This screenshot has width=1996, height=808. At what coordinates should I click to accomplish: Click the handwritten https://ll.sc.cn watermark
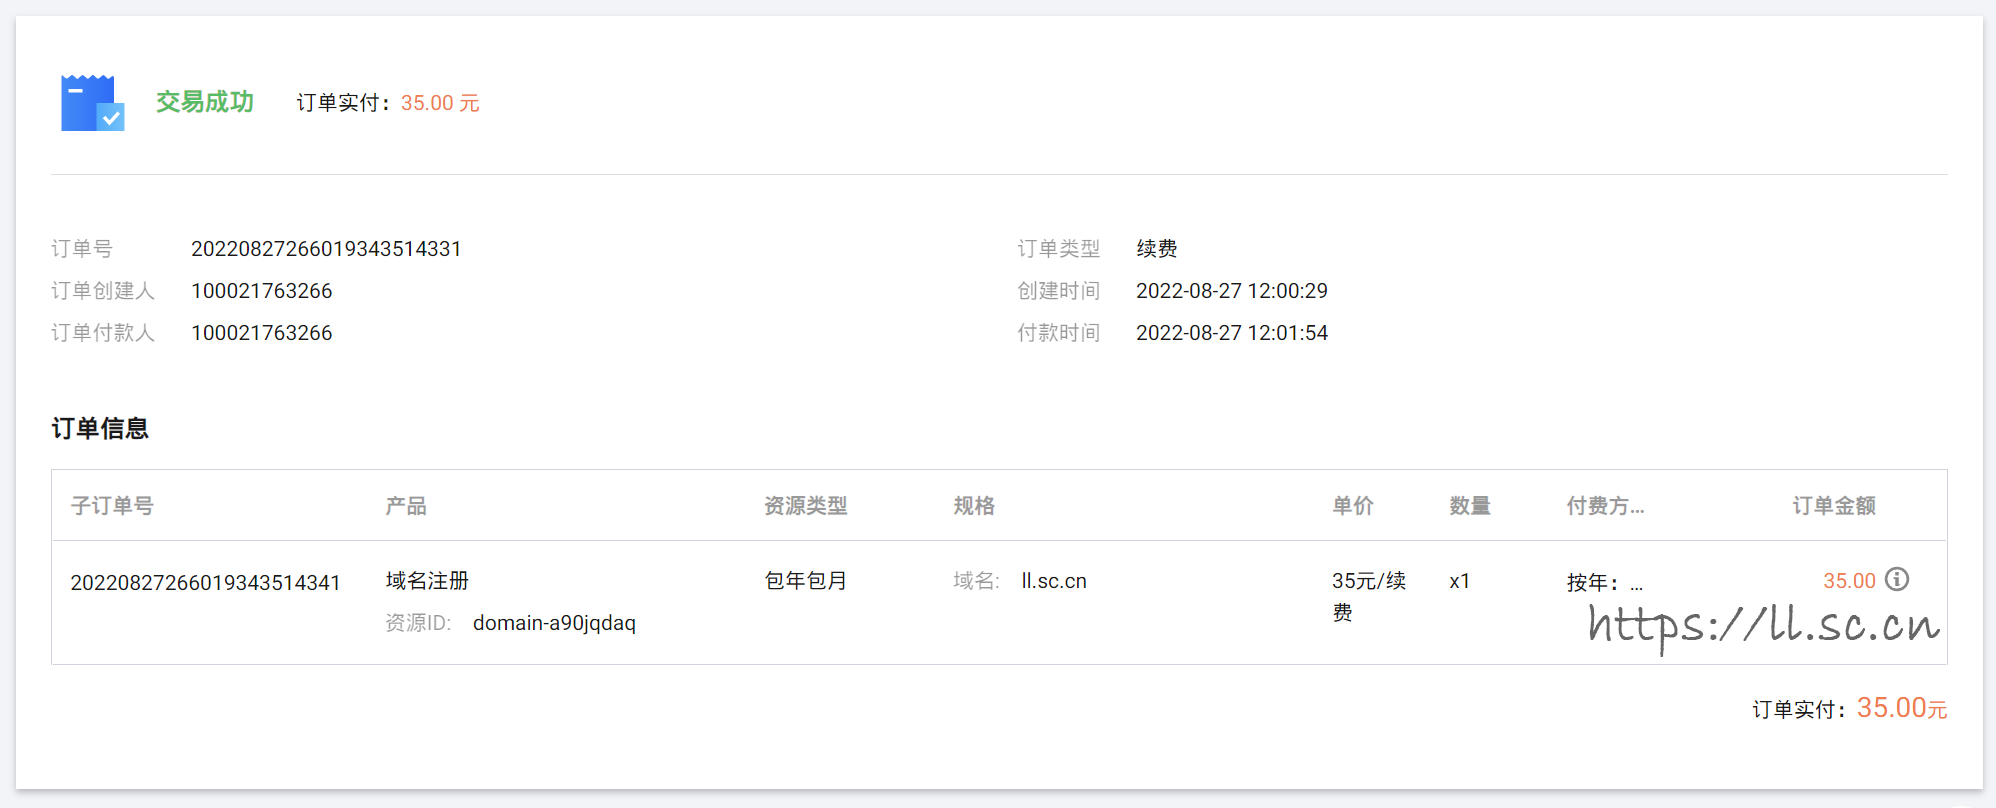pyautogui.click(x=1763, y=626)
